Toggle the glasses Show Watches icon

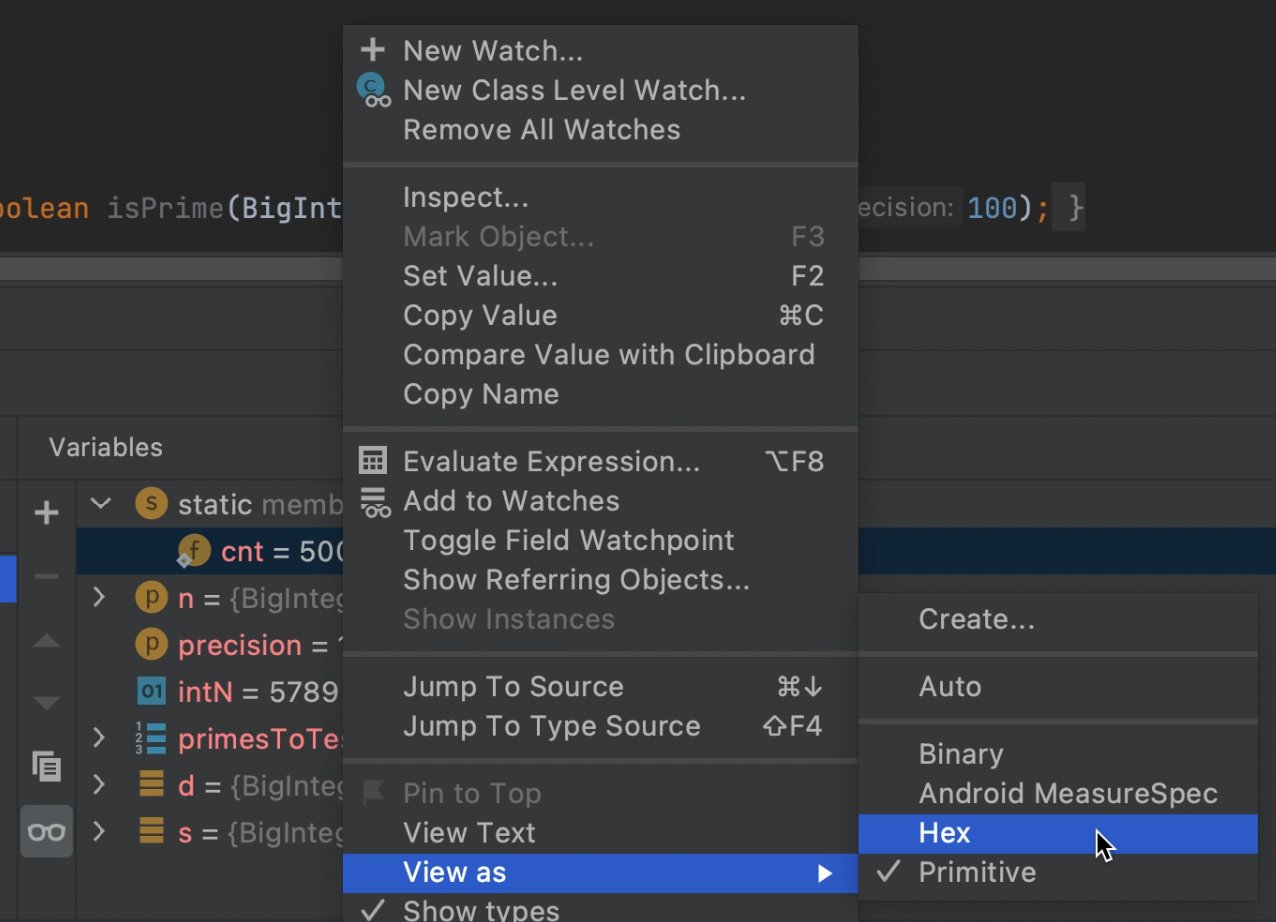click(x=46, y=831)
